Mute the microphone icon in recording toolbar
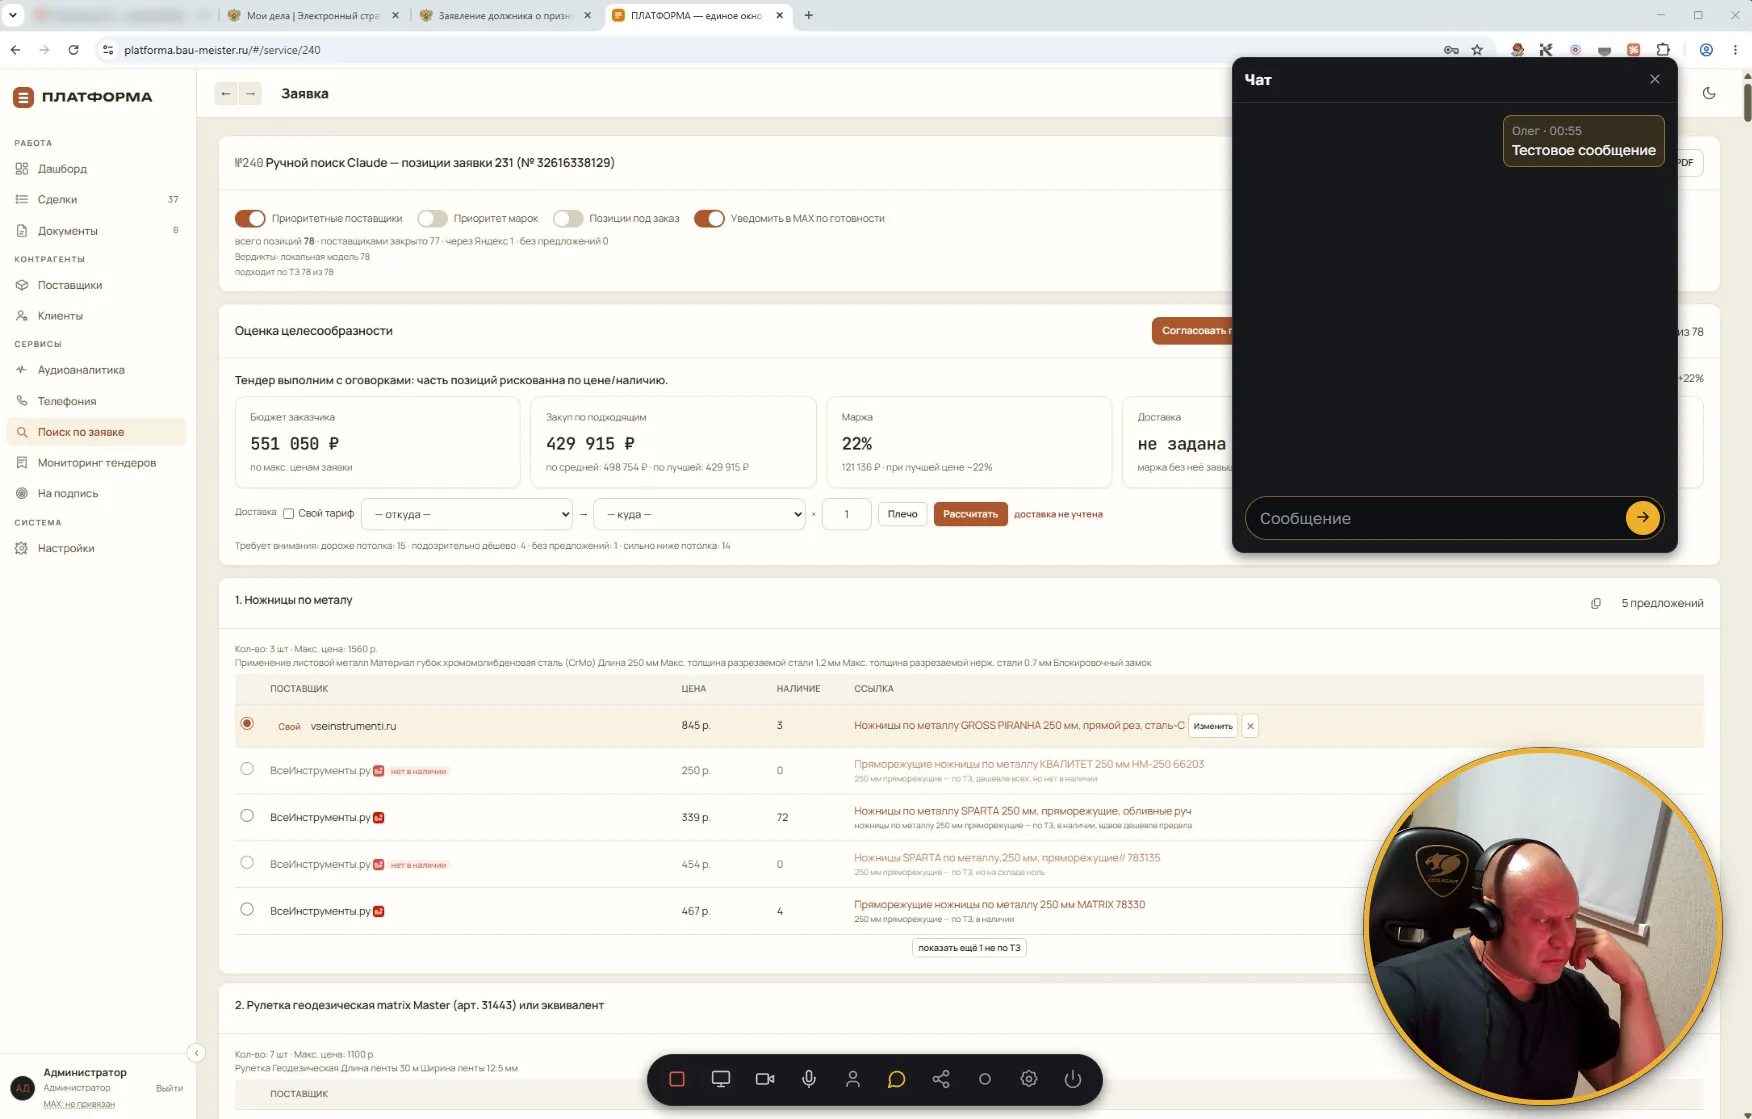The height and width of the screenshot is (1119, 1752). coord(809,1079)
